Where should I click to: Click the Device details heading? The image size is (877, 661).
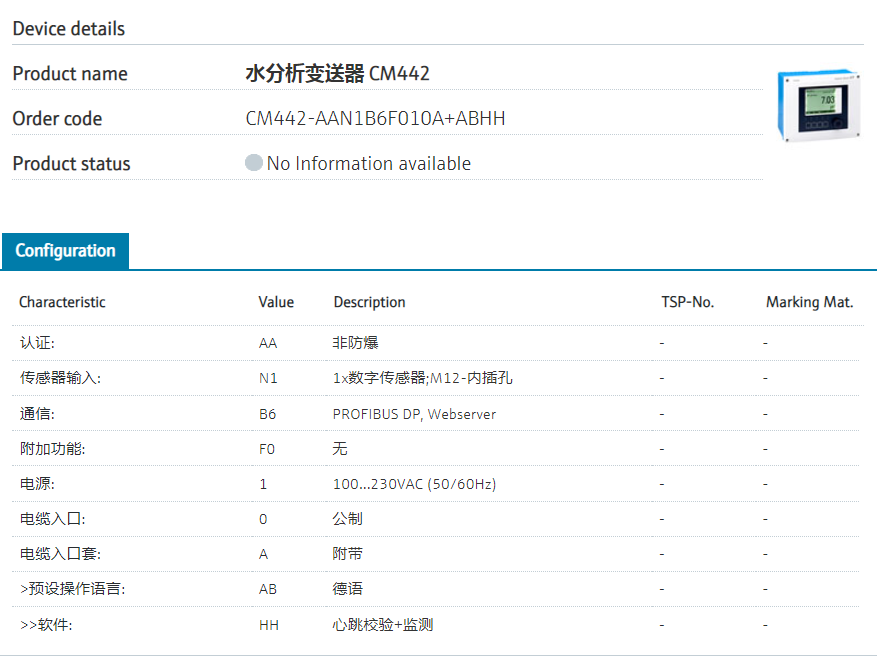(x=69, y=29)
